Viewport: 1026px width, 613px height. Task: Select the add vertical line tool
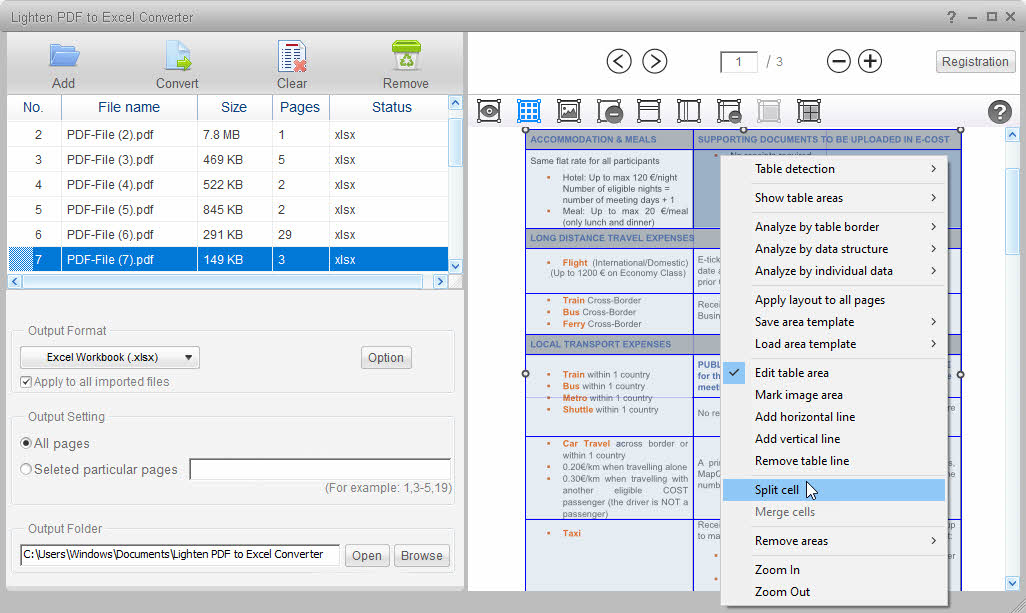(689, 111)
